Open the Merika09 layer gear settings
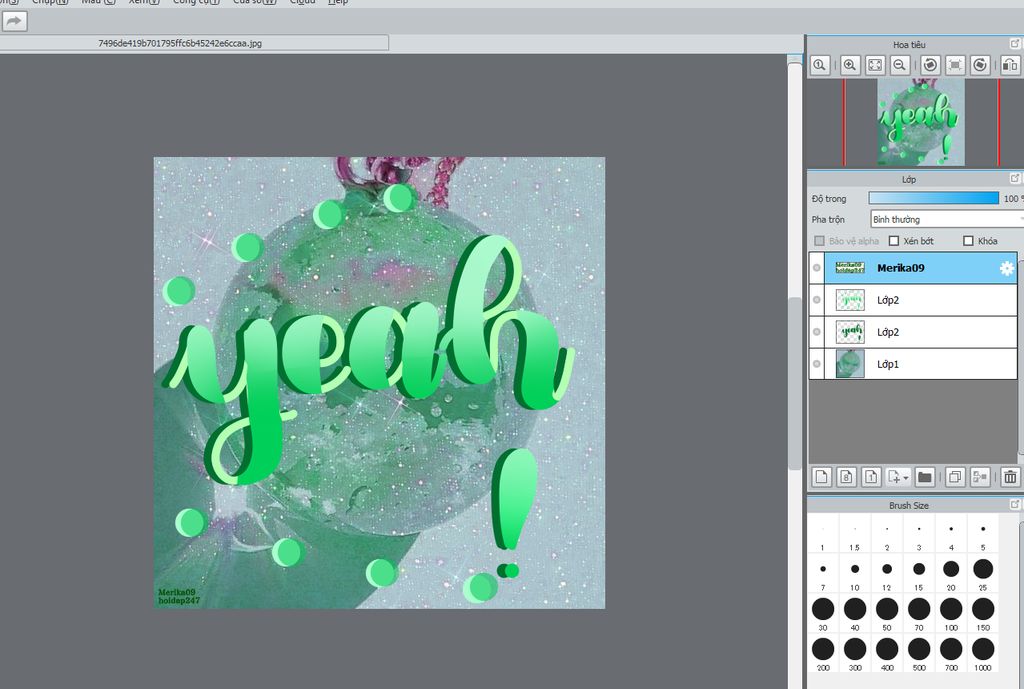 [x=1007, y=268]
